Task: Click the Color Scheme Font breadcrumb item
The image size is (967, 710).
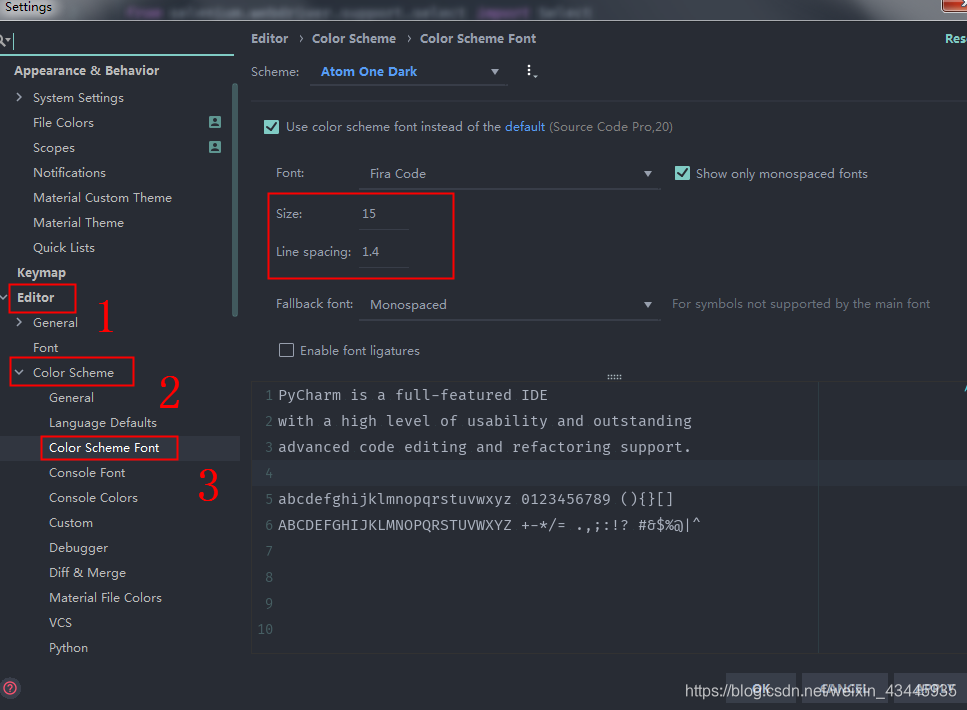Action: coord(478,38)
